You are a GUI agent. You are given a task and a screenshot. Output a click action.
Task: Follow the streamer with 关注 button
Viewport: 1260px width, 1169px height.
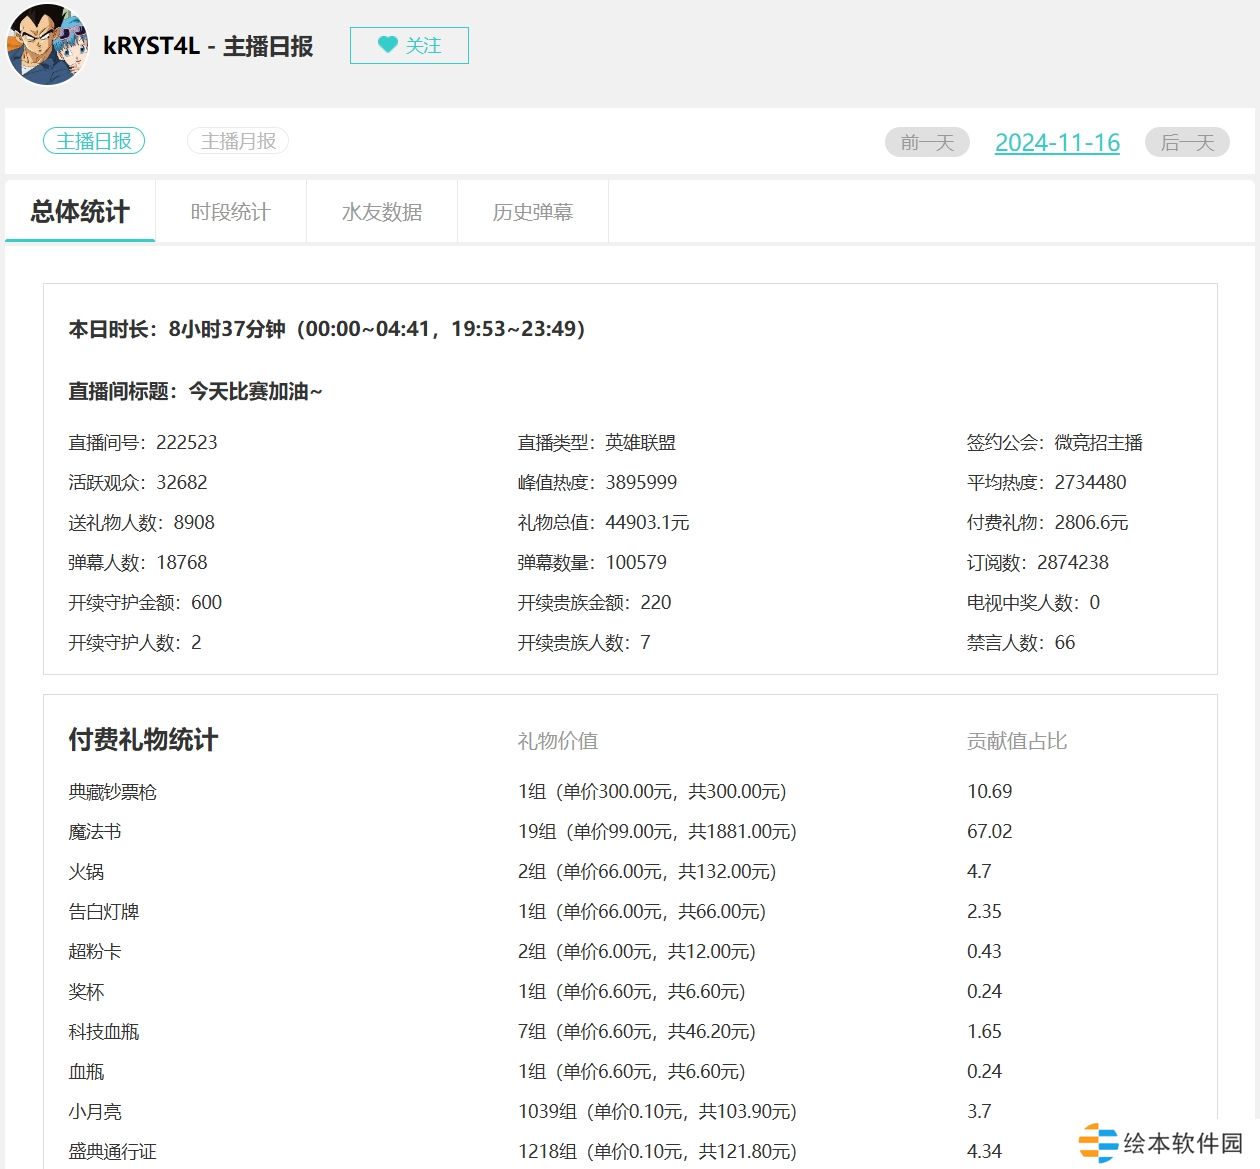409,46
